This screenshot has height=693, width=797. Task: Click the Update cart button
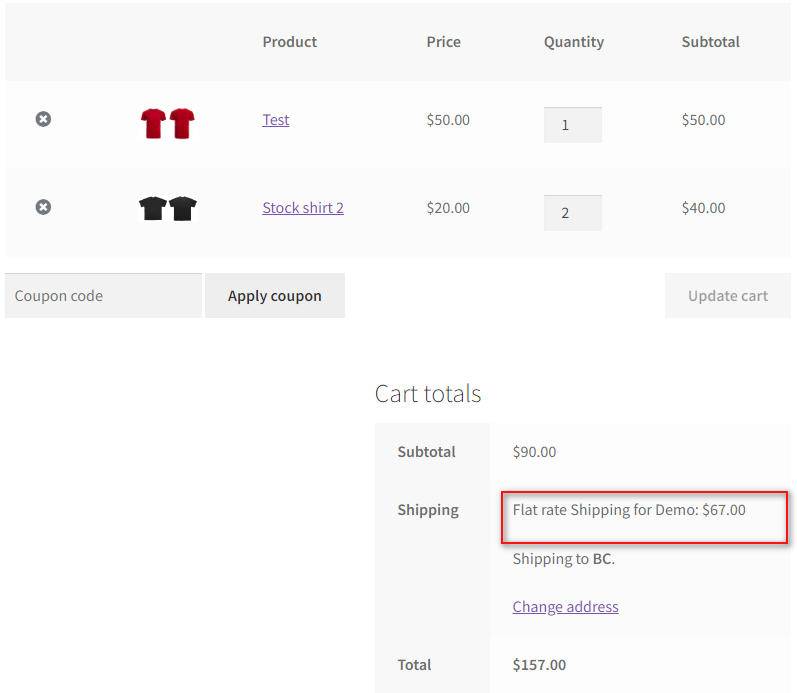[728, 295]
